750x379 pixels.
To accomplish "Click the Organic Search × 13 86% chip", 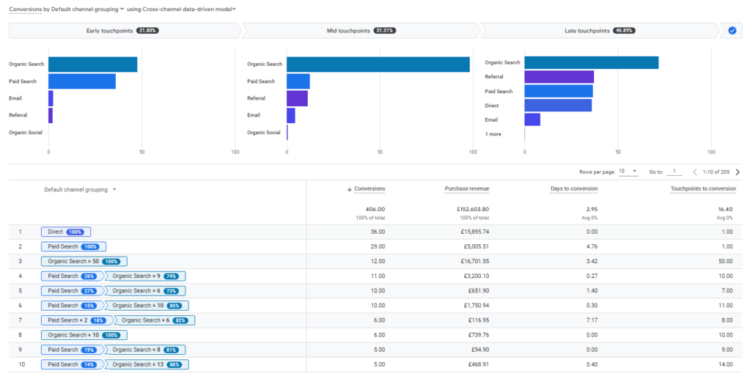I will (147, 365).
